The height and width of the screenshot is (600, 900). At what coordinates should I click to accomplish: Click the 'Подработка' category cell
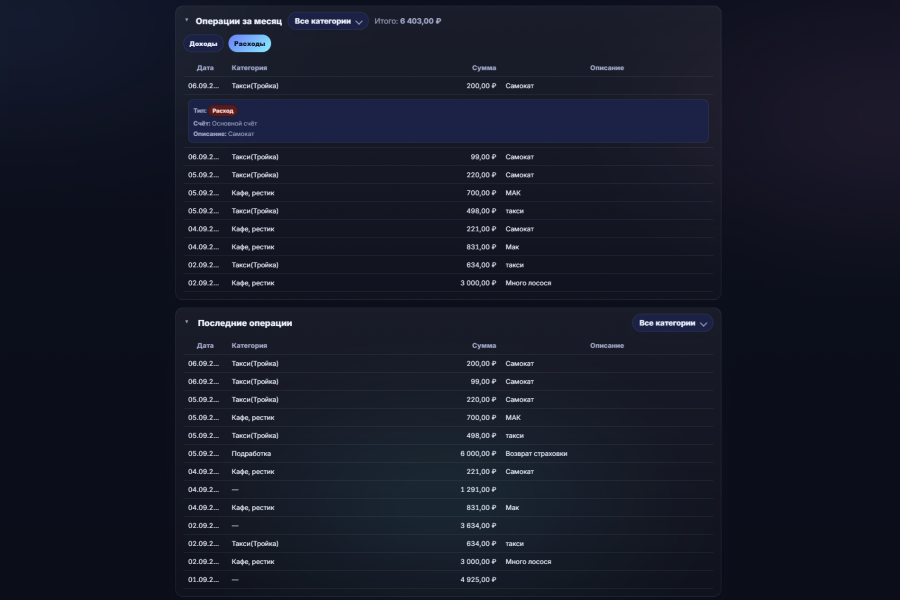(x=251, y=454)
